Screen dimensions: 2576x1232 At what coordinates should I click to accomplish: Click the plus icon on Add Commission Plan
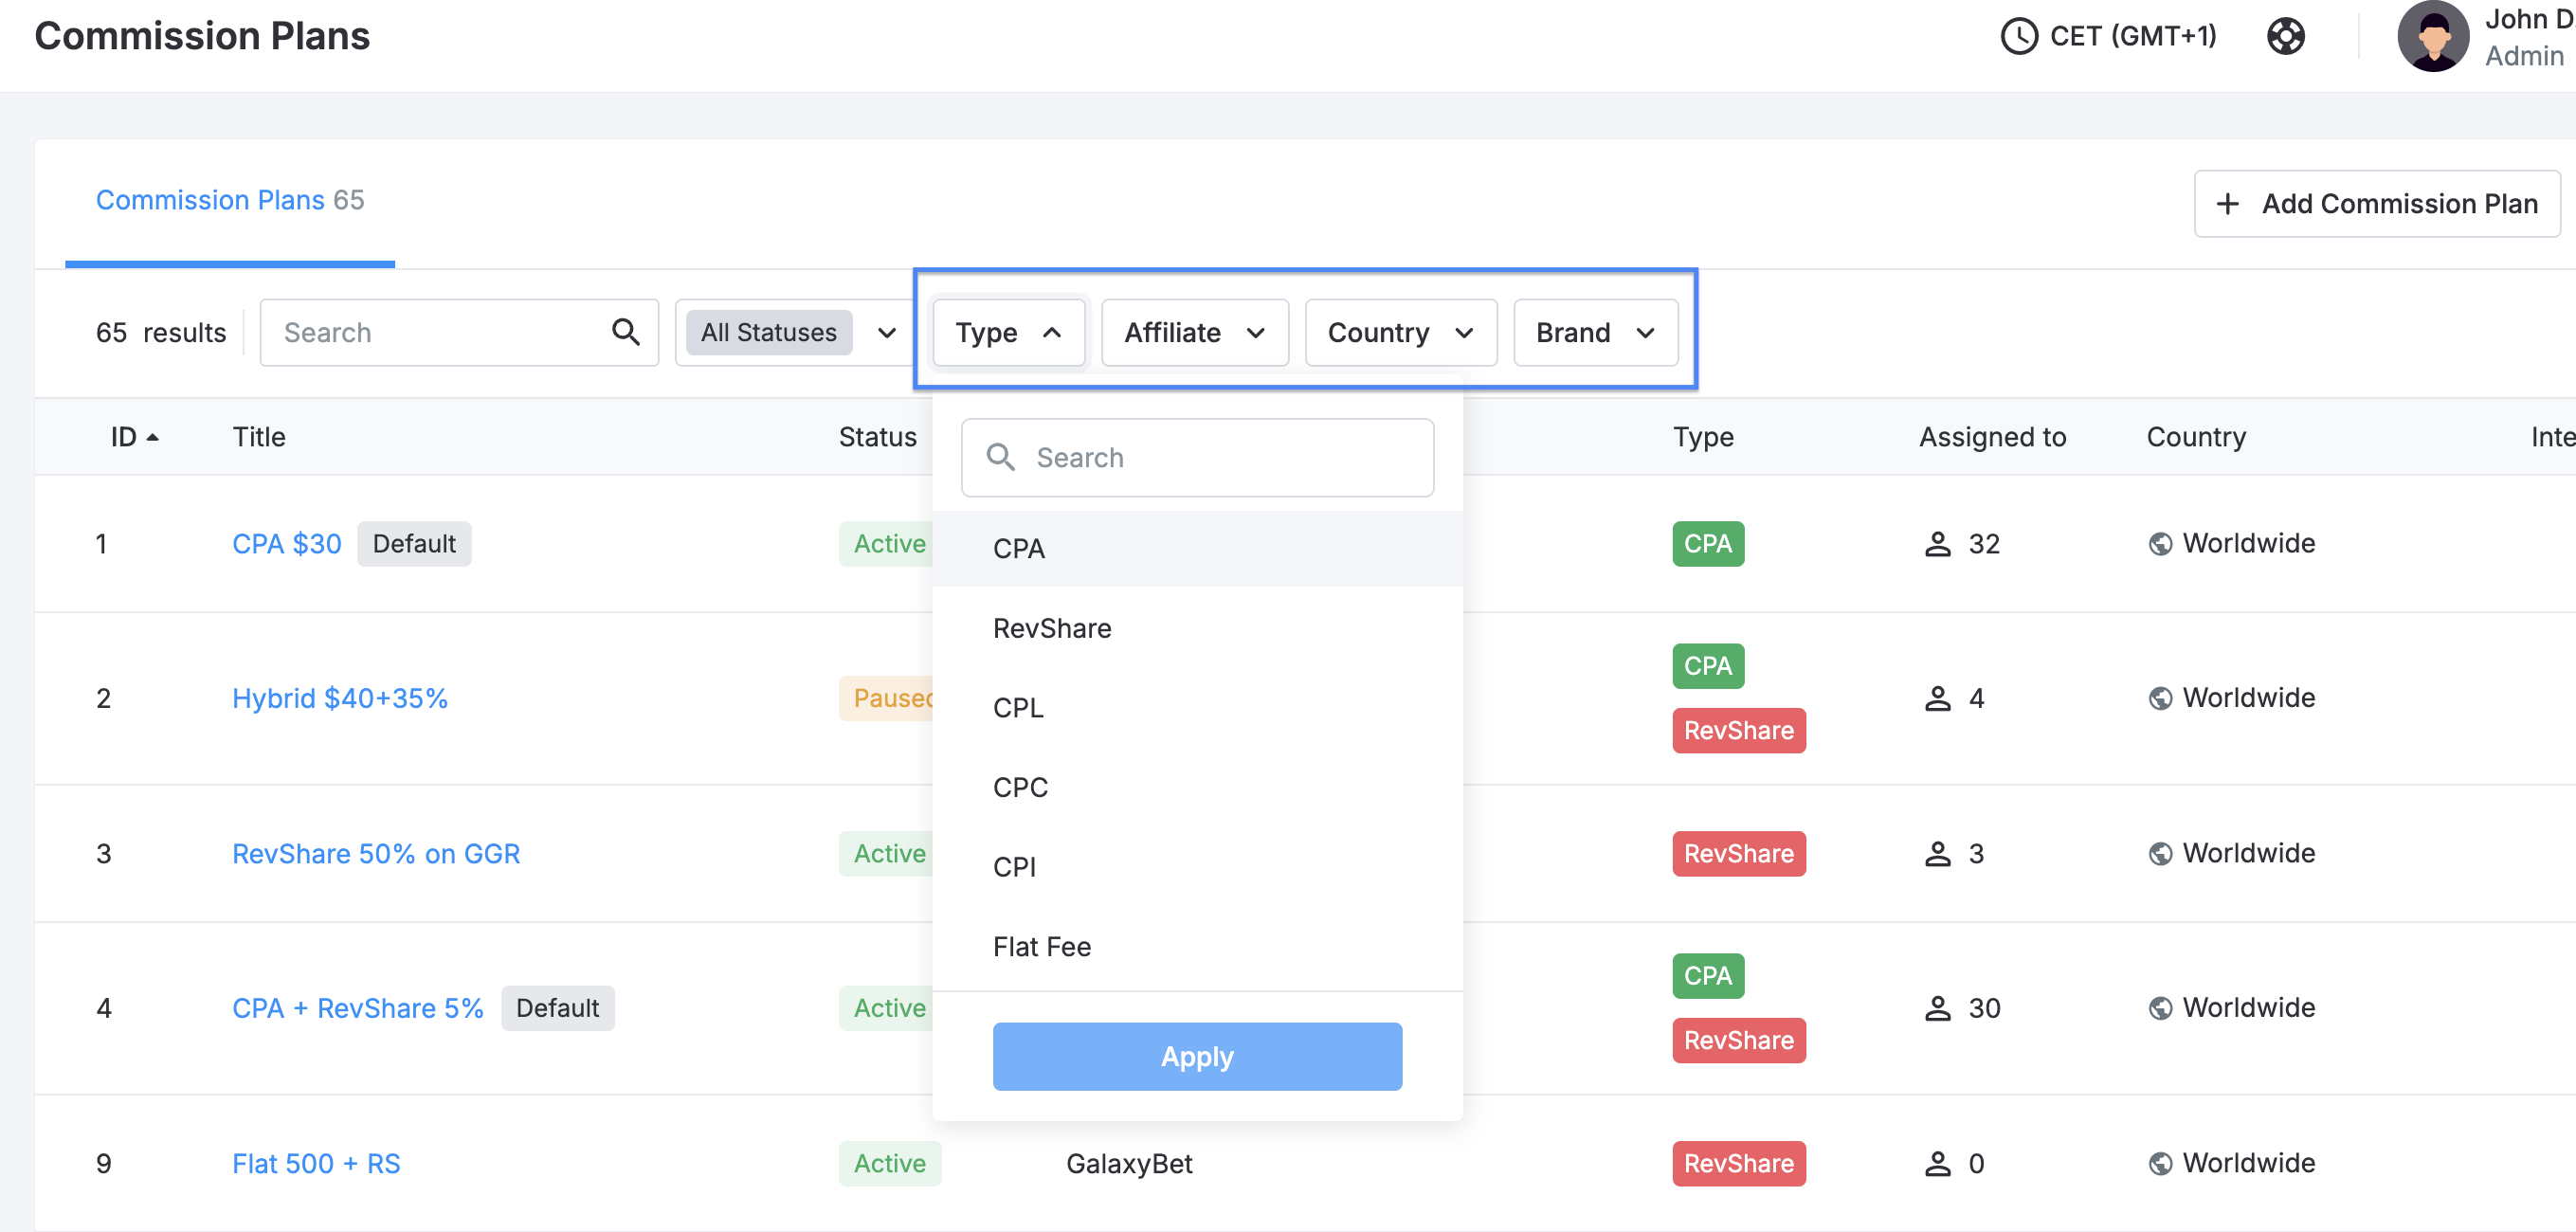2227,204
